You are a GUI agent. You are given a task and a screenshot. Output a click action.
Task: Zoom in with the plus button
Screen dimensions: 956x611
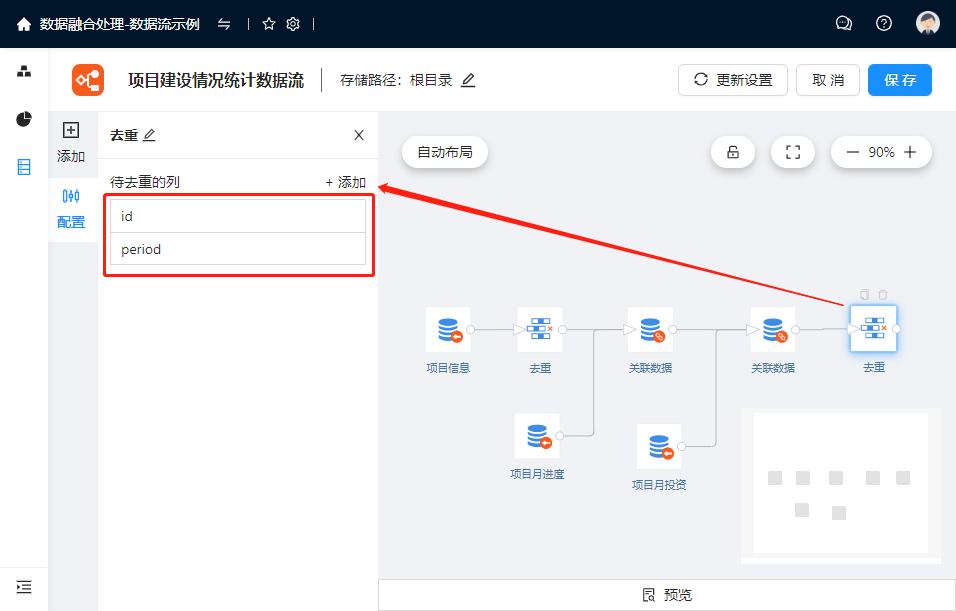[910, 152]
